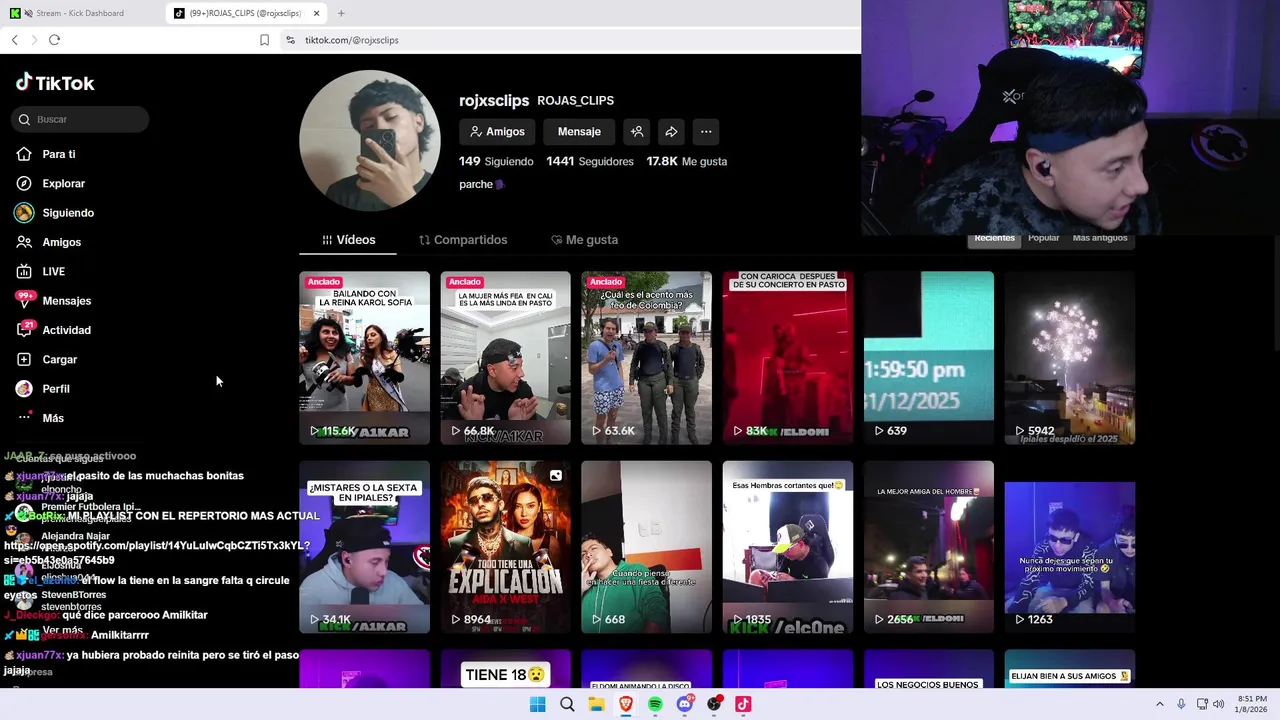Click the volume icon in tray

tap(1218, 704)
